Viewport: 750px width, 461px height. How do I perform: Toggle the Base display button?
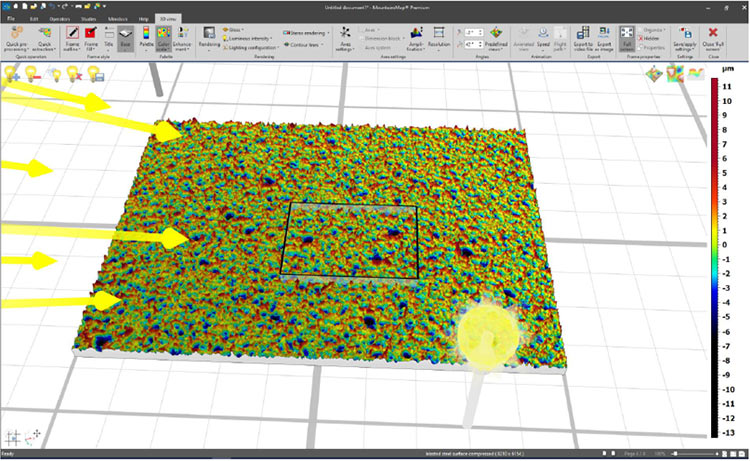point(126,38)
